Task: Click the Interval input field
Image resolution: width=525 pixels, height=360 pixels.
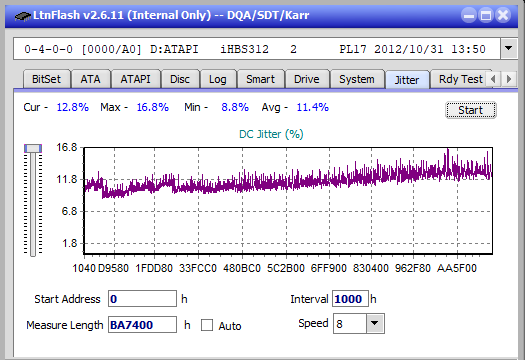Action: pos(350,299)
